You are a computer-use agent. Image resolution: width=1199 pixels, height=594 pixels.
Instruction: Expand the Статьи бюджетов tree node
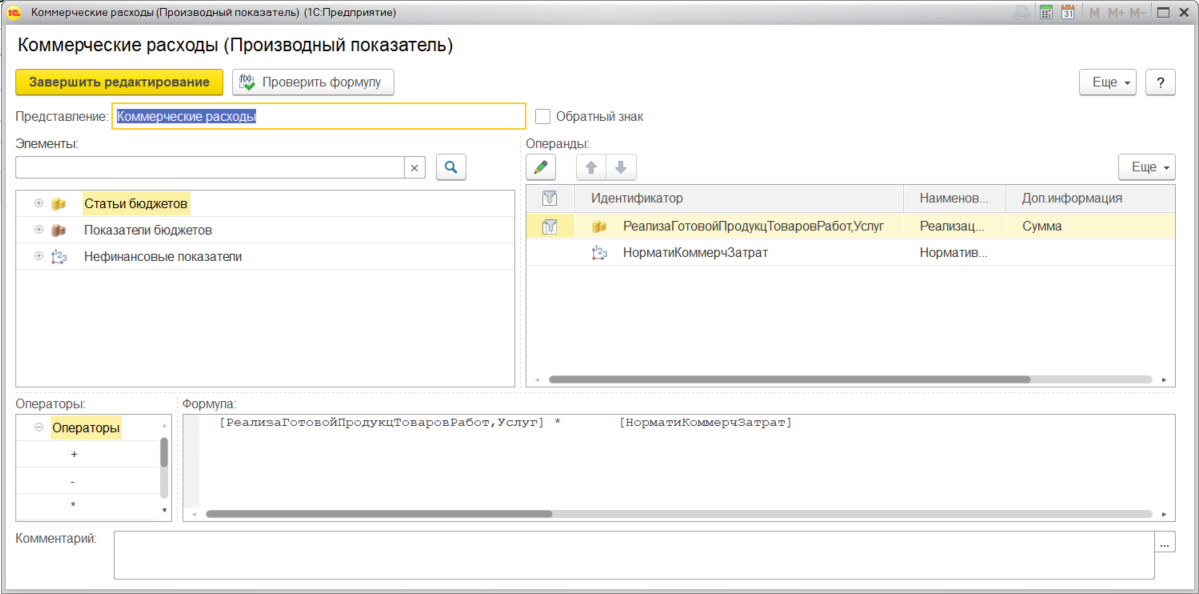coord(39,204)
